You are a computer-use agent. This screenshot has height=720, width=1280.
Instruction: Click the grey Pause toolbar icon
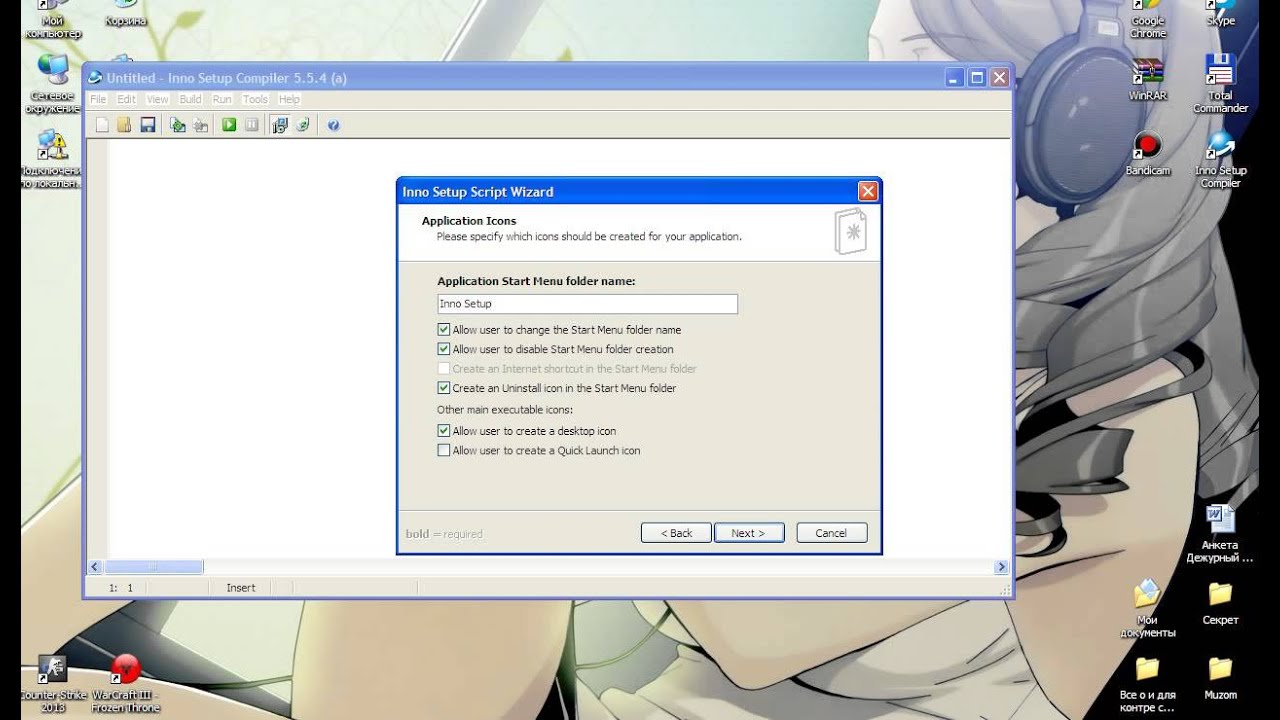tap(252, 125)
